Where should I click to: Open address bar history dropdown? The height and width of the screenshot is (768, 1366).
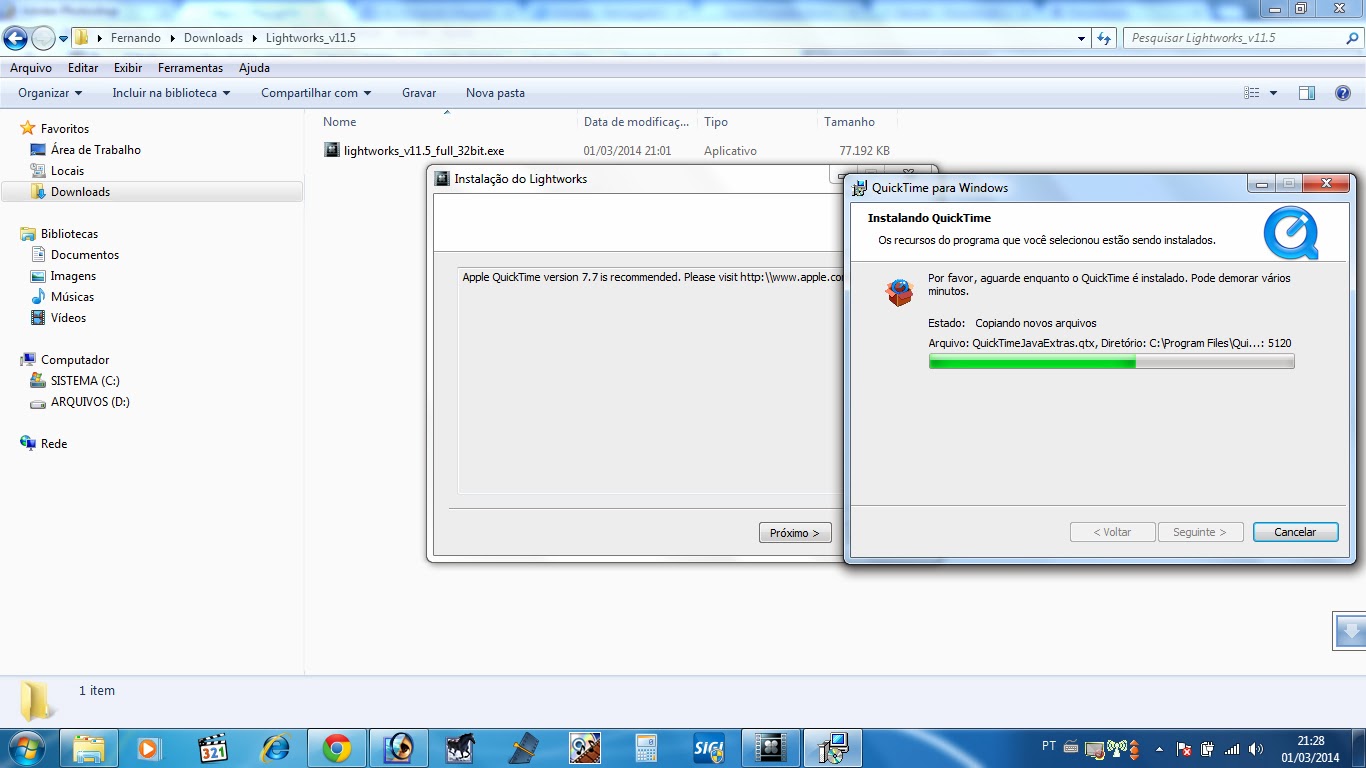[1082, 38]
